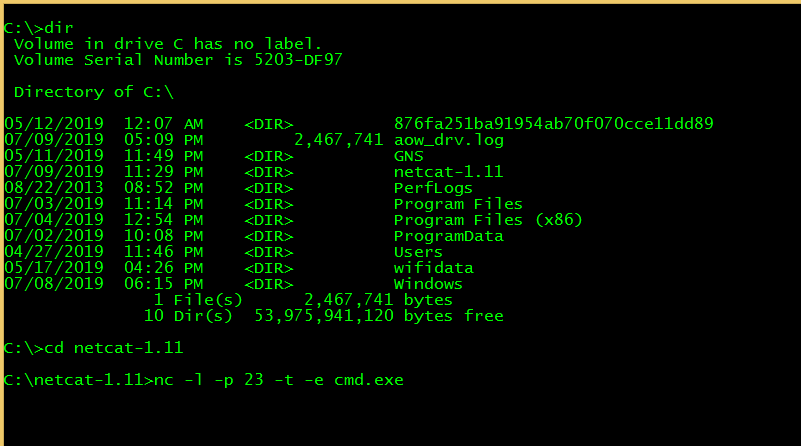801x446 pixels.
Task: Select the 876fa251ba91954ab70f070cce11dd89 folder name
Action: point(553,124)
